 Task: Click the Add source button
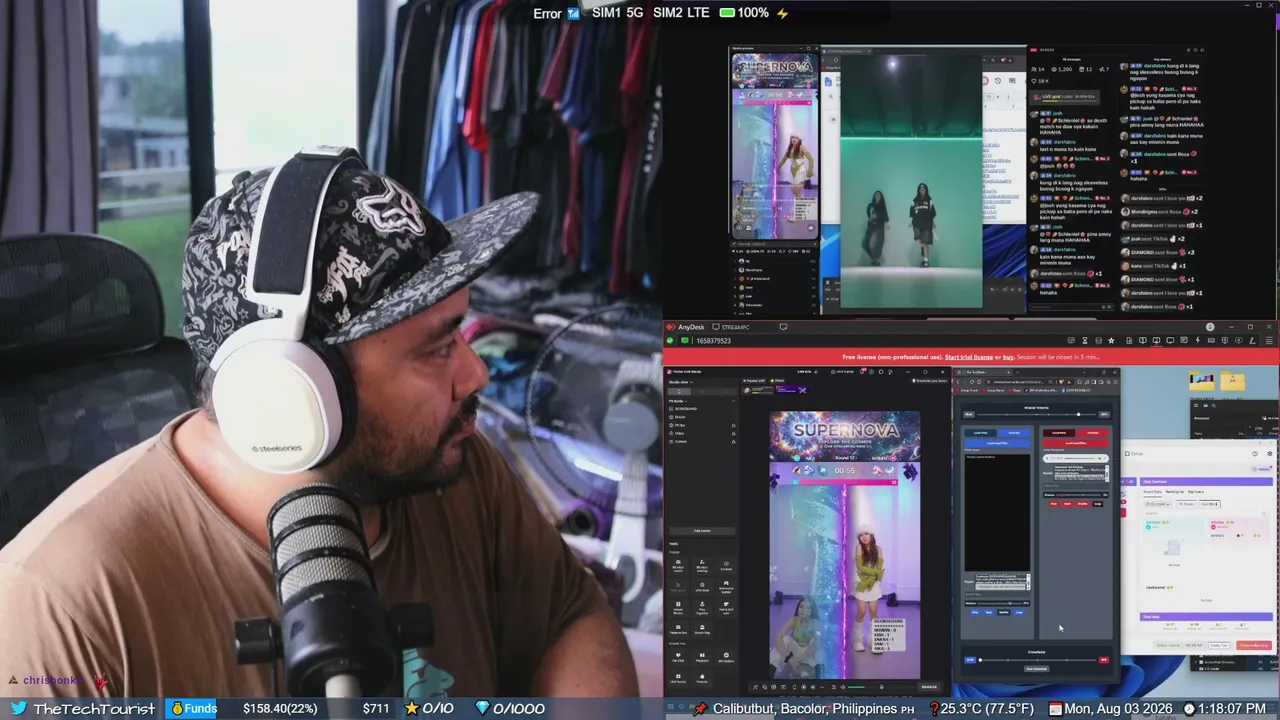point(702,531)
